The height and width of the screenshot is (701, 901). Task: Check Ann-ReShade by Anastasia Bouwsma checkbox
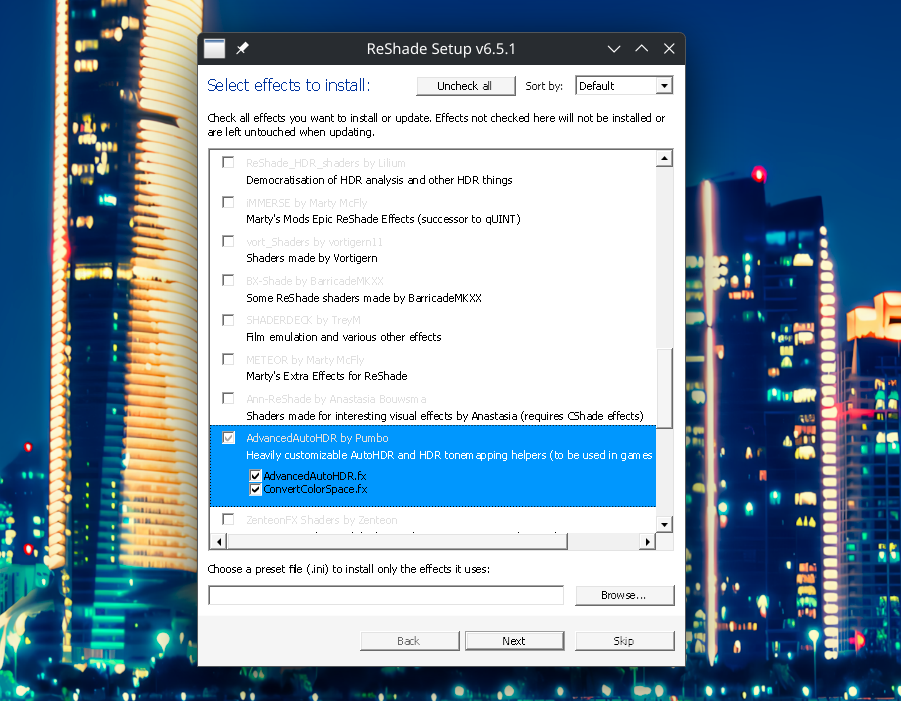[x=229, y=398]
